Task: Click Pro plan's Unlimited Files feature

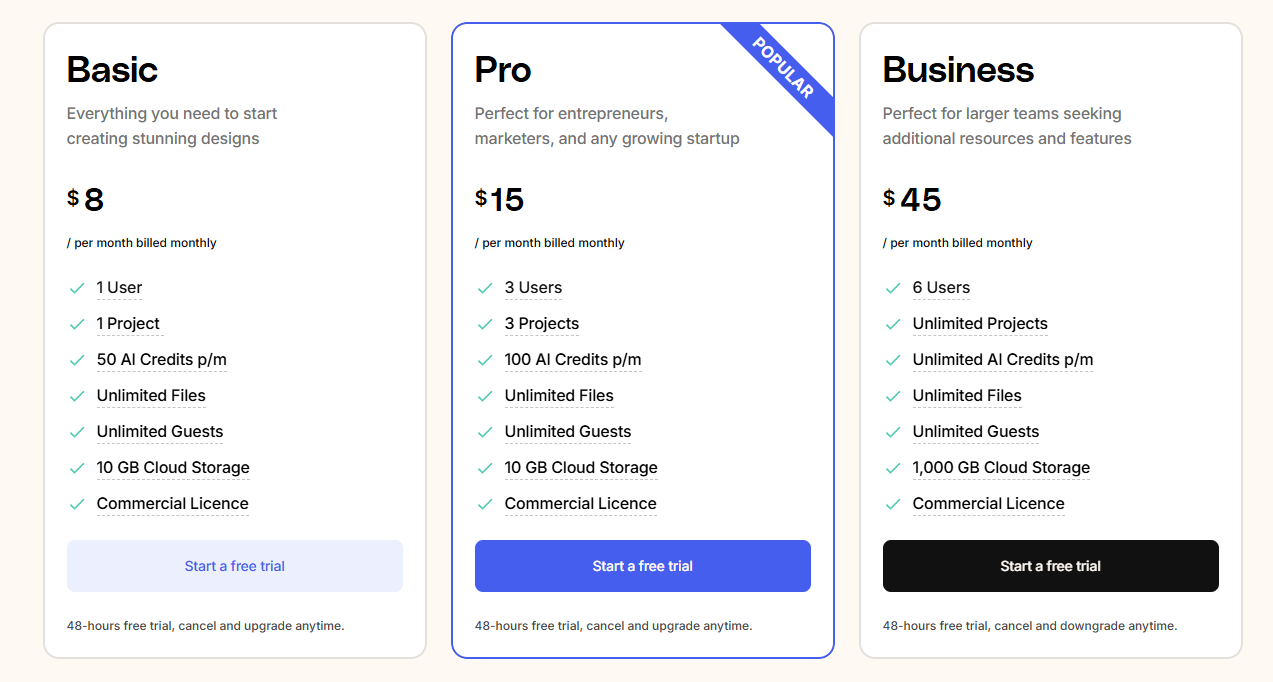Action: point(559,396)
